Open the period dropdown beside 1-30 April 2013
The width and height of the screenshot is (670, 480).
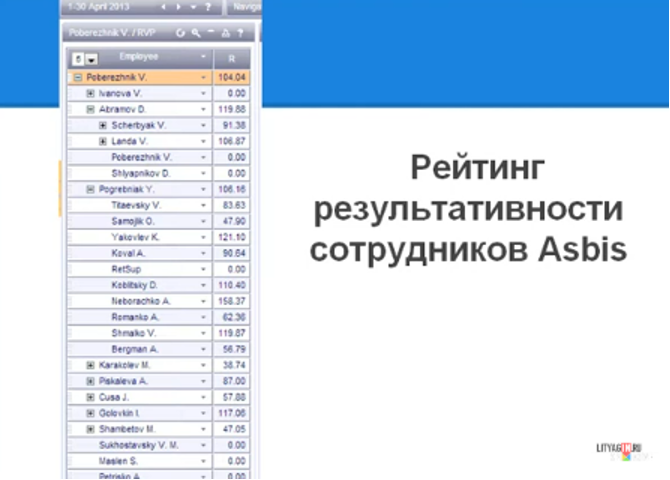click(x=193, y=7)
